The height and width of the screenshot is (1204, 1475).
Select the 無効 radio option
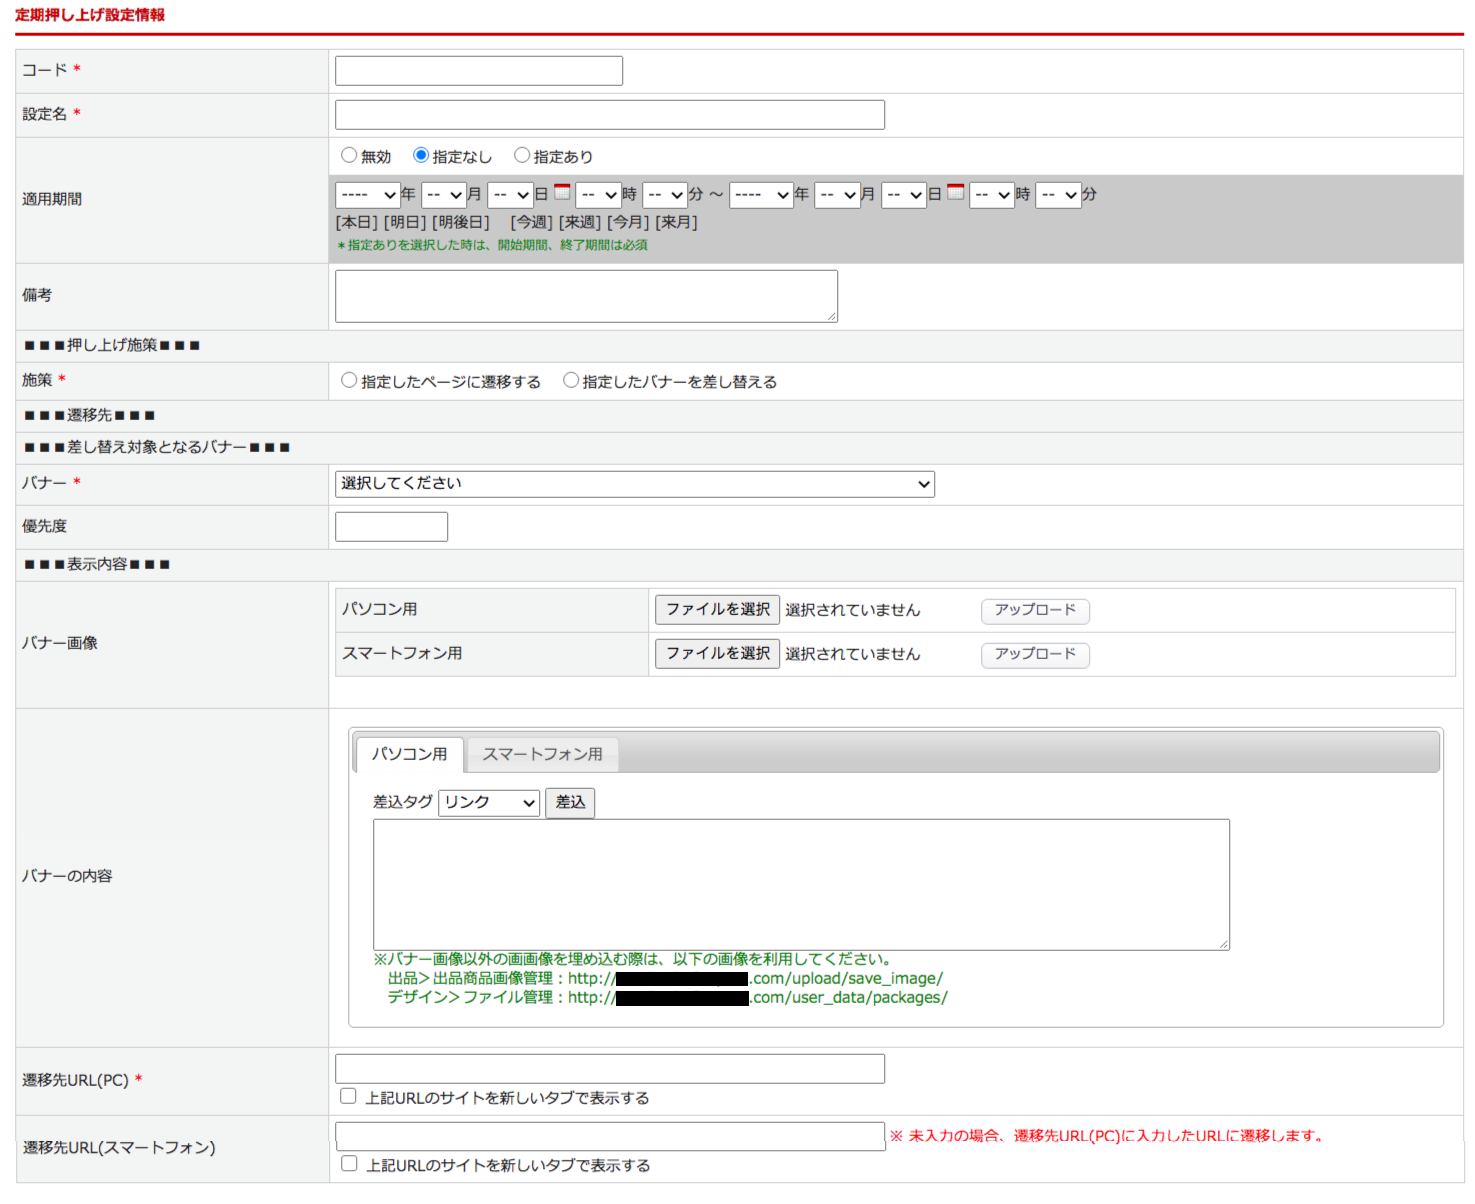(349, 155)
